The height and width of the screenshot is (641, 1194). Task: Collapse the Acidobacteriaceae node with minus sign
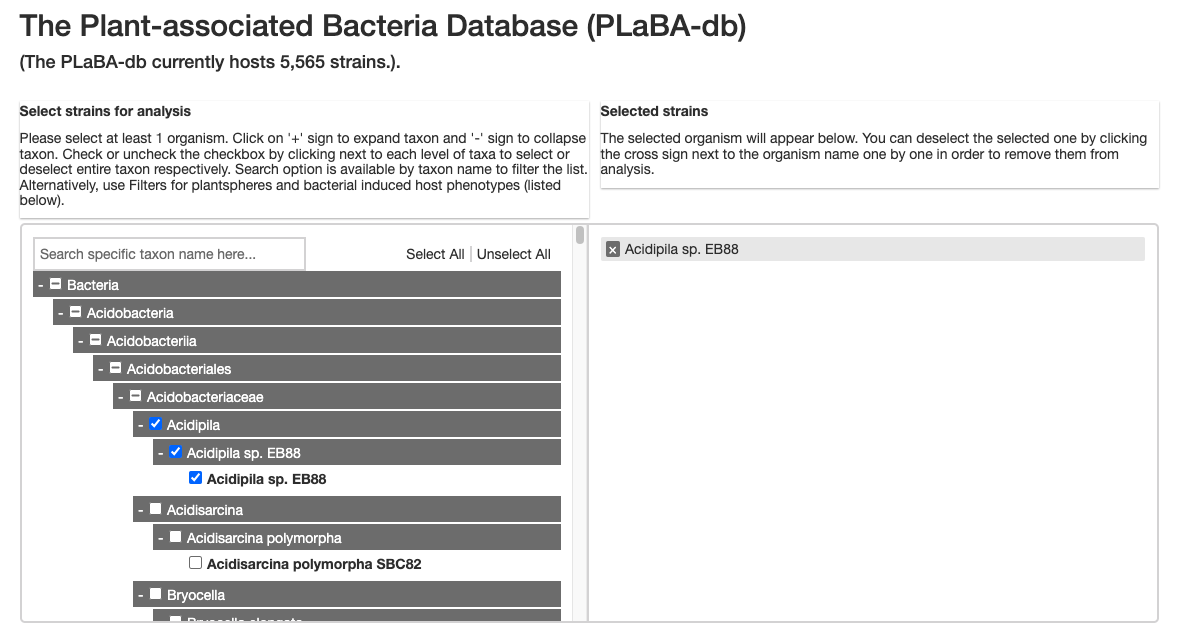(x=121, y=398)
